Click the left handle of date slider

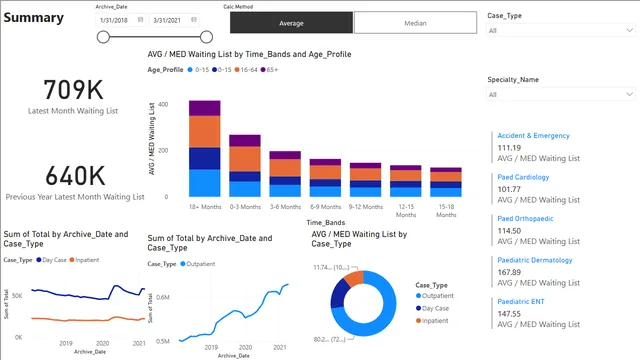coord(103,37)
